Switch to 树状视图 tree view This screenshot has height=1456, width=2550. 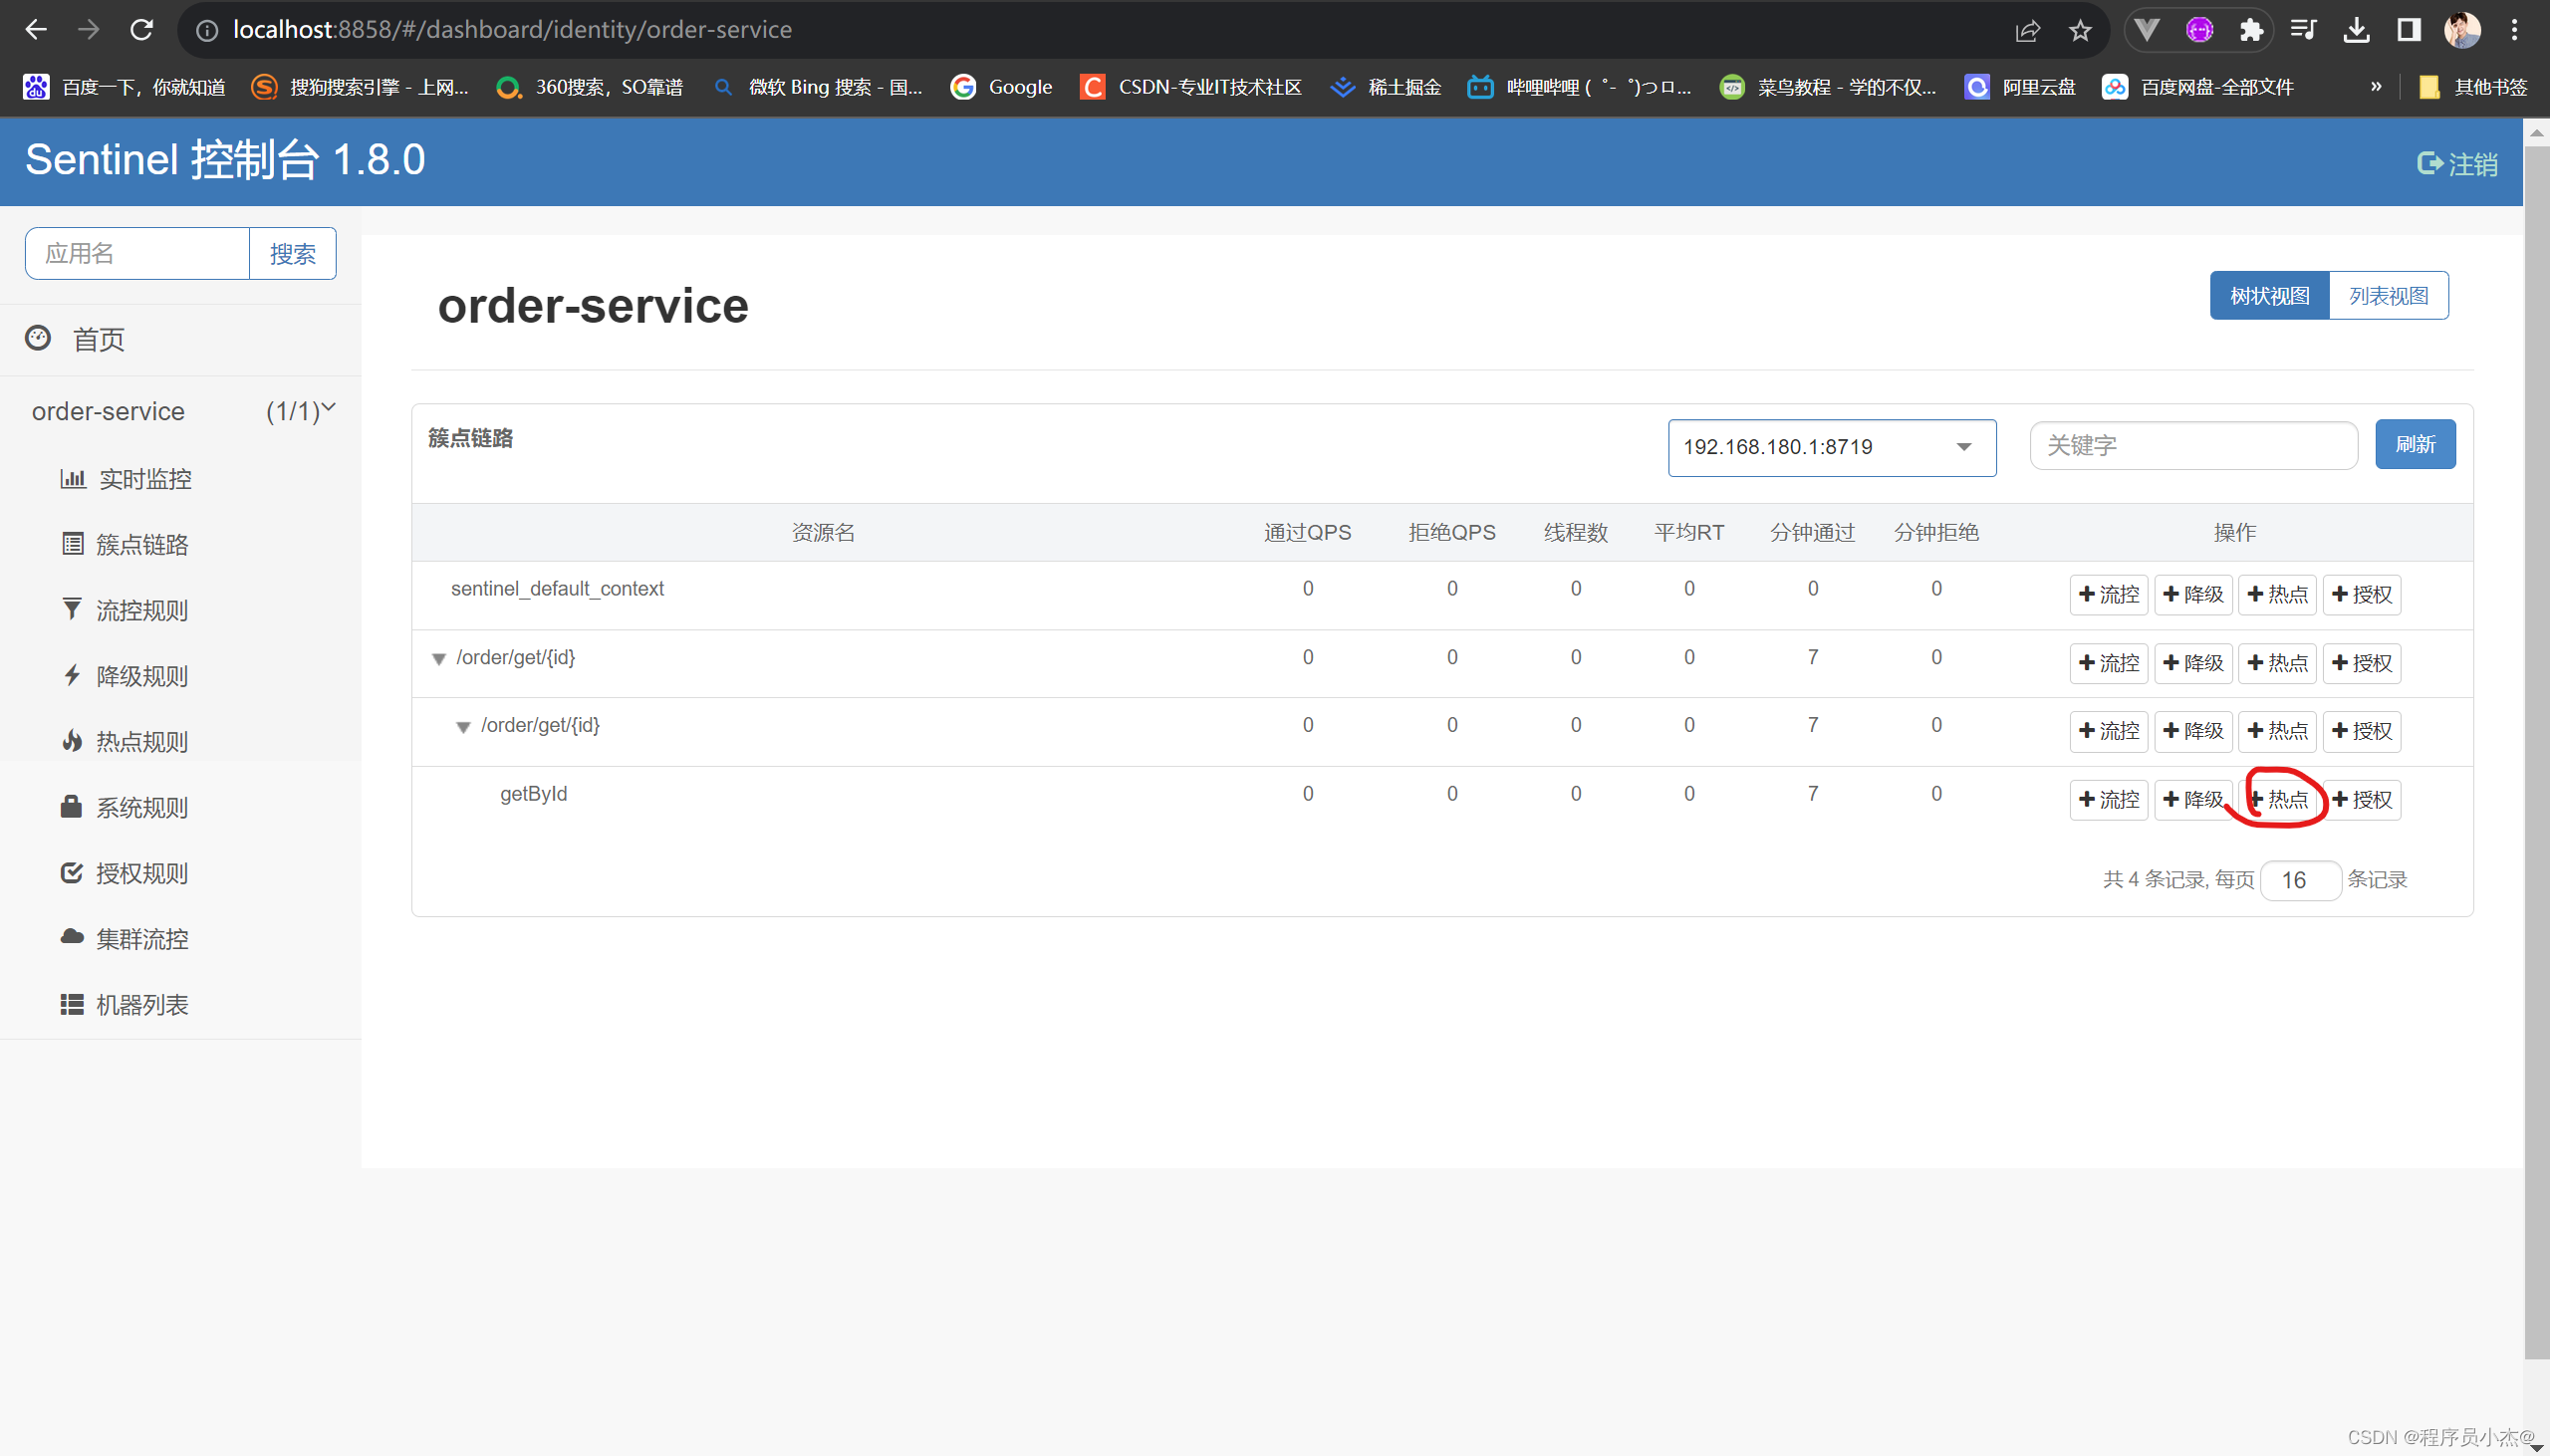click(x=2269, y=296)
